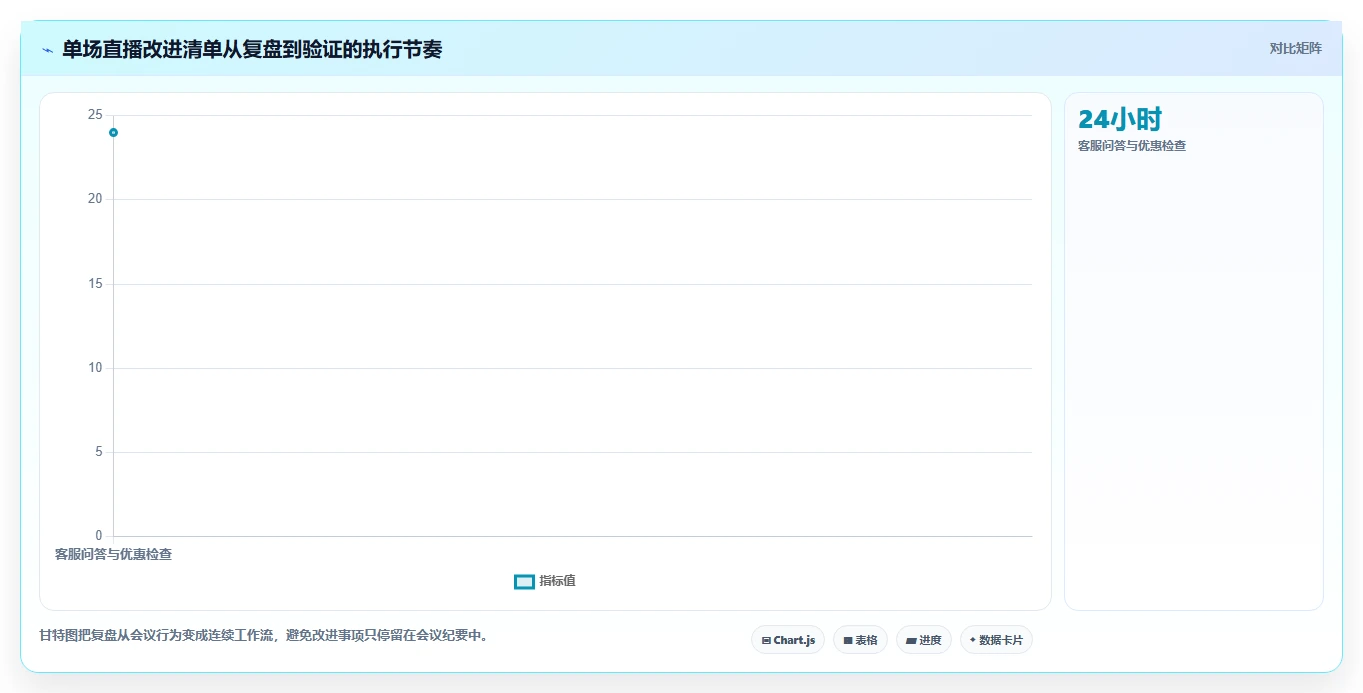Click the data point at value 24

point(114,132)
